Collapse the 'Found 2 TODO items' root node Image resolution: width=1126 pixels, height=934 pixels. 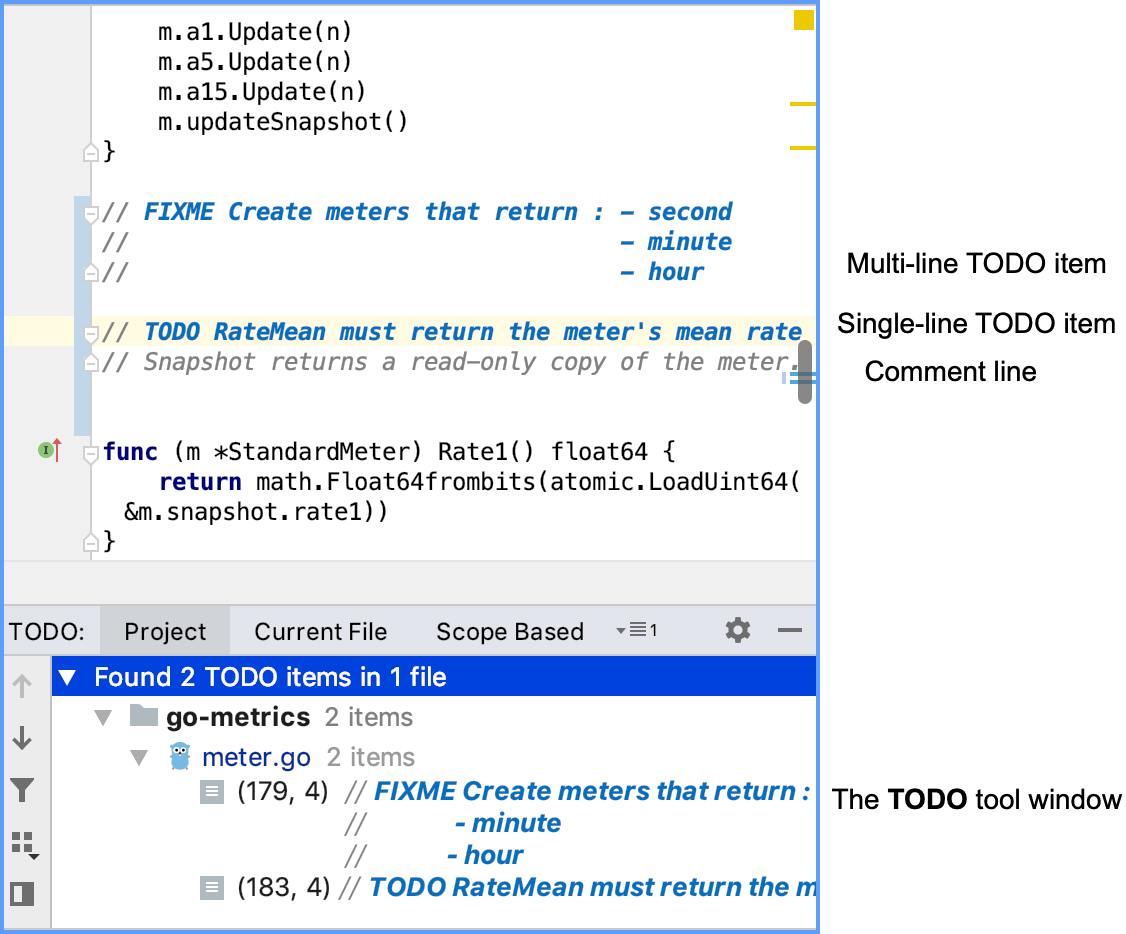pyautogui.click(x=68, y=677)
